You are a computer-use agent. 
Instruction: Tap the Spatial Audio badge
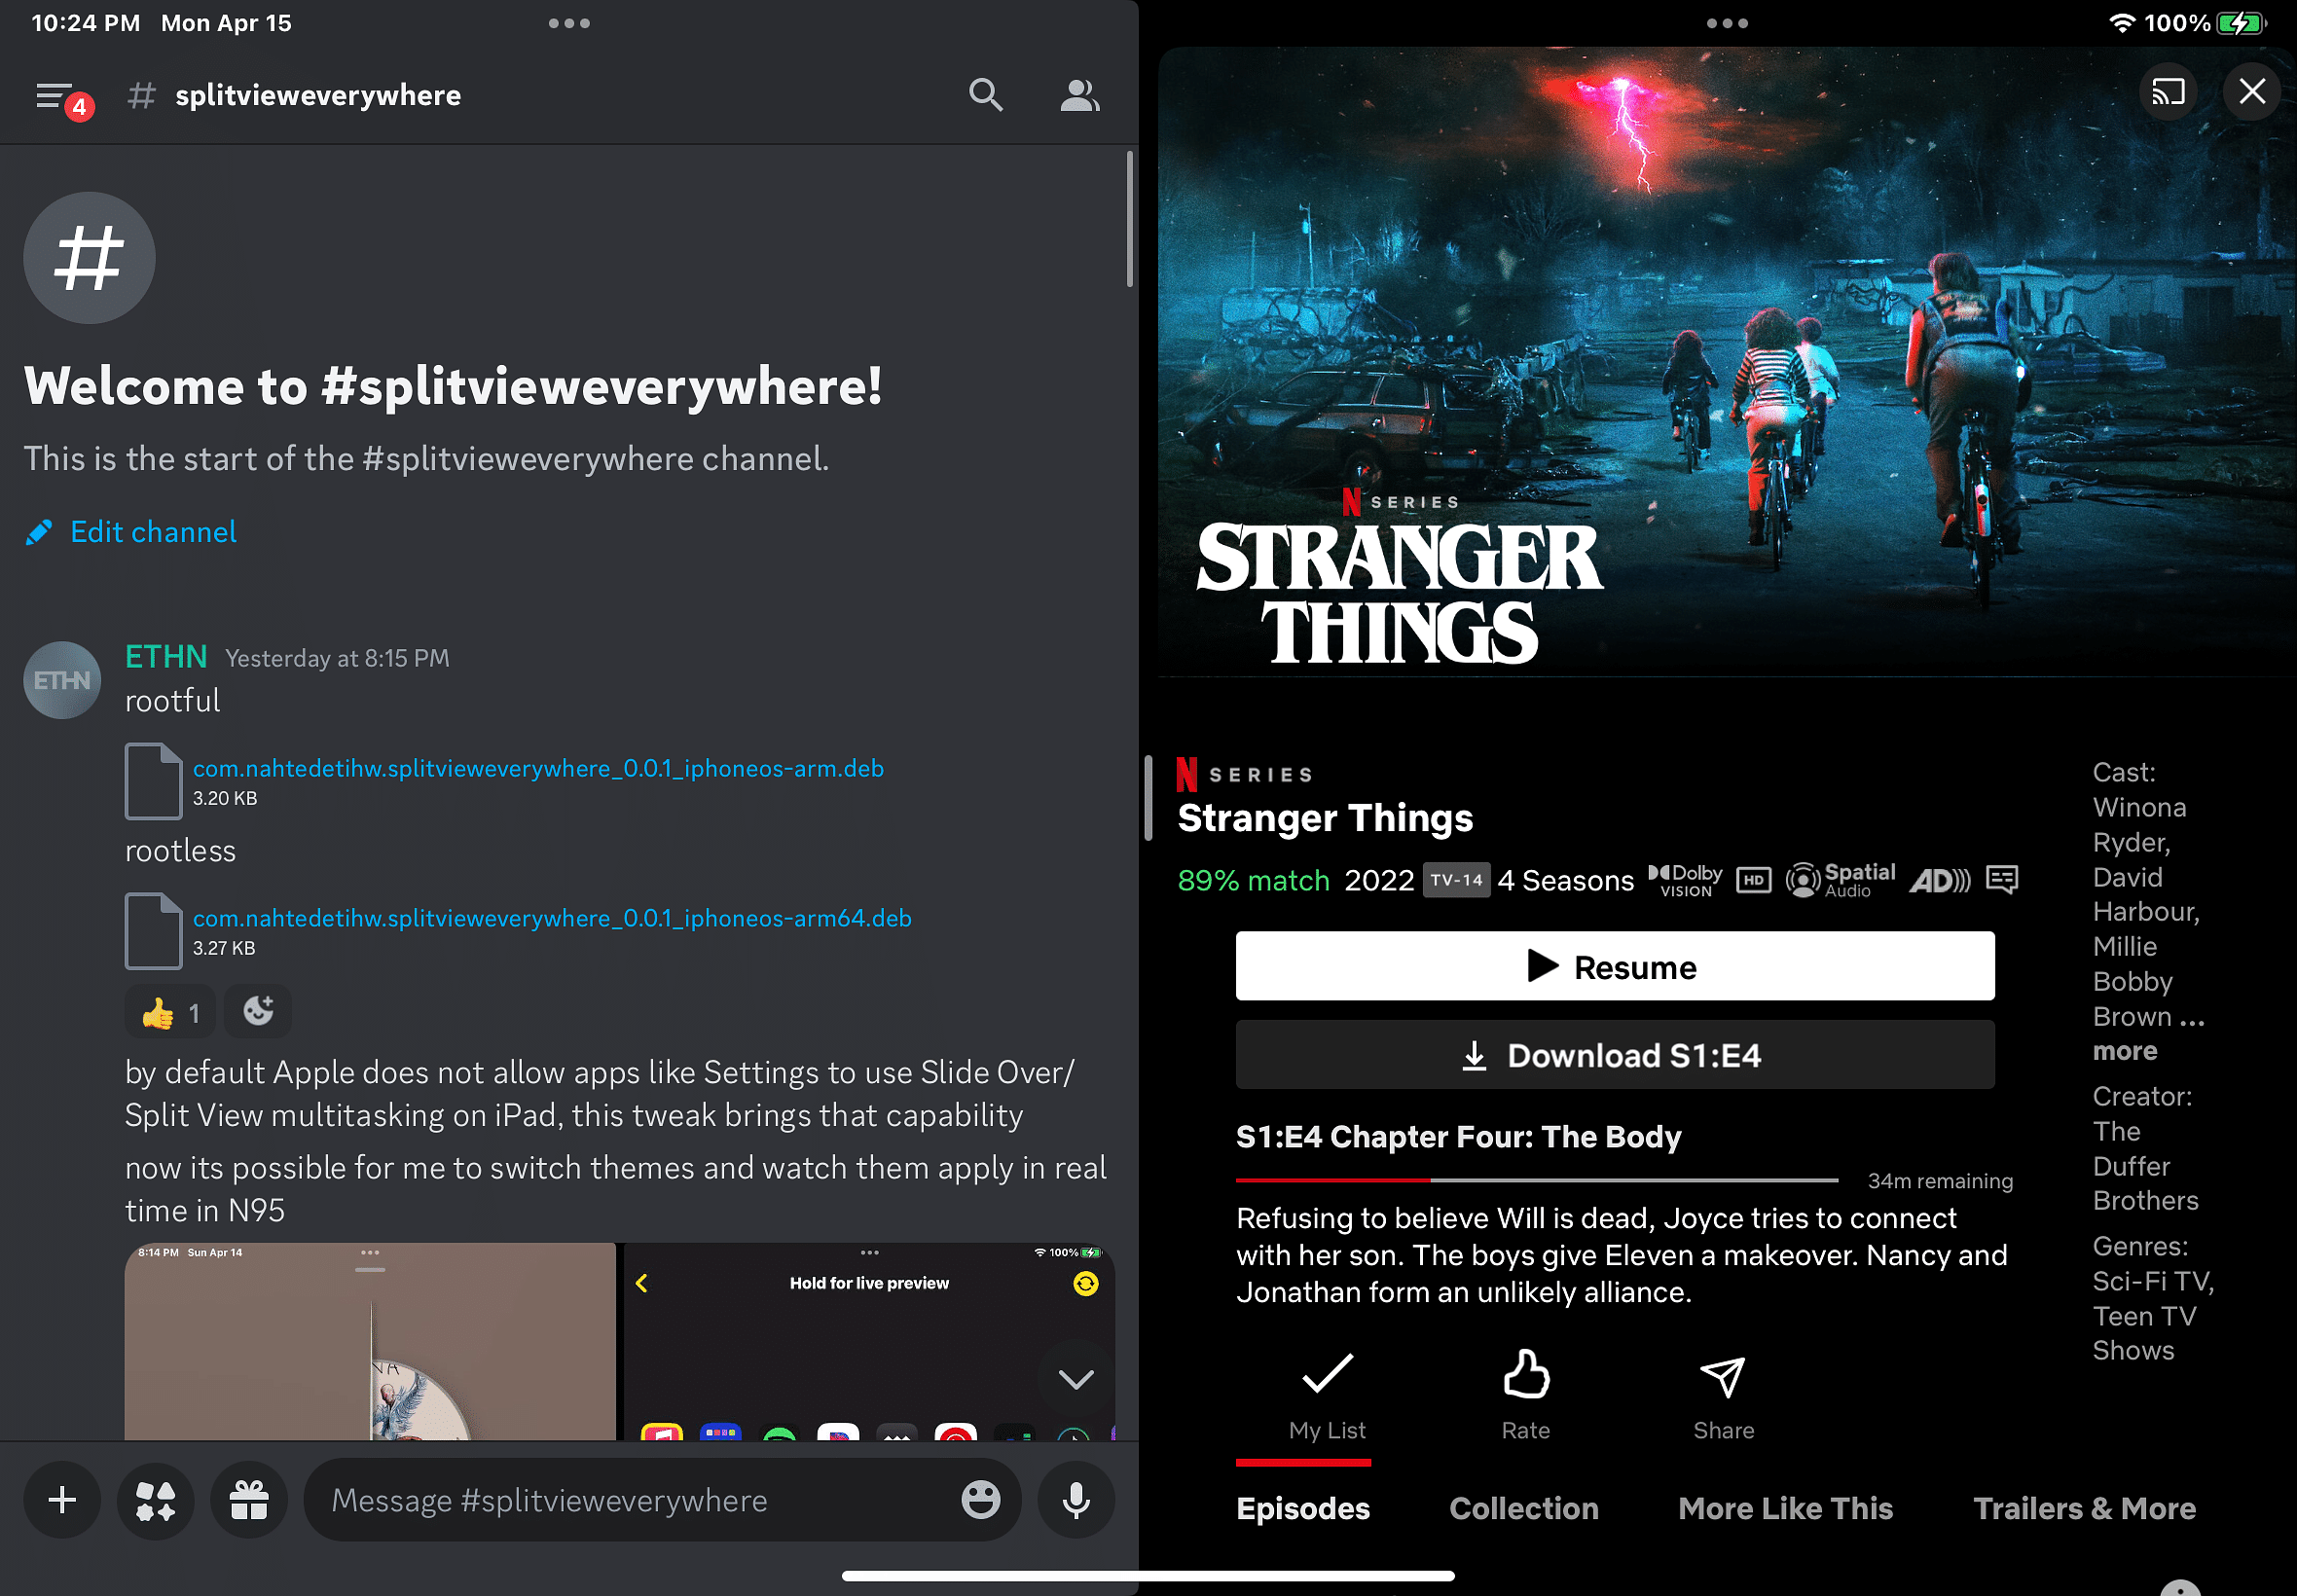1840,880
